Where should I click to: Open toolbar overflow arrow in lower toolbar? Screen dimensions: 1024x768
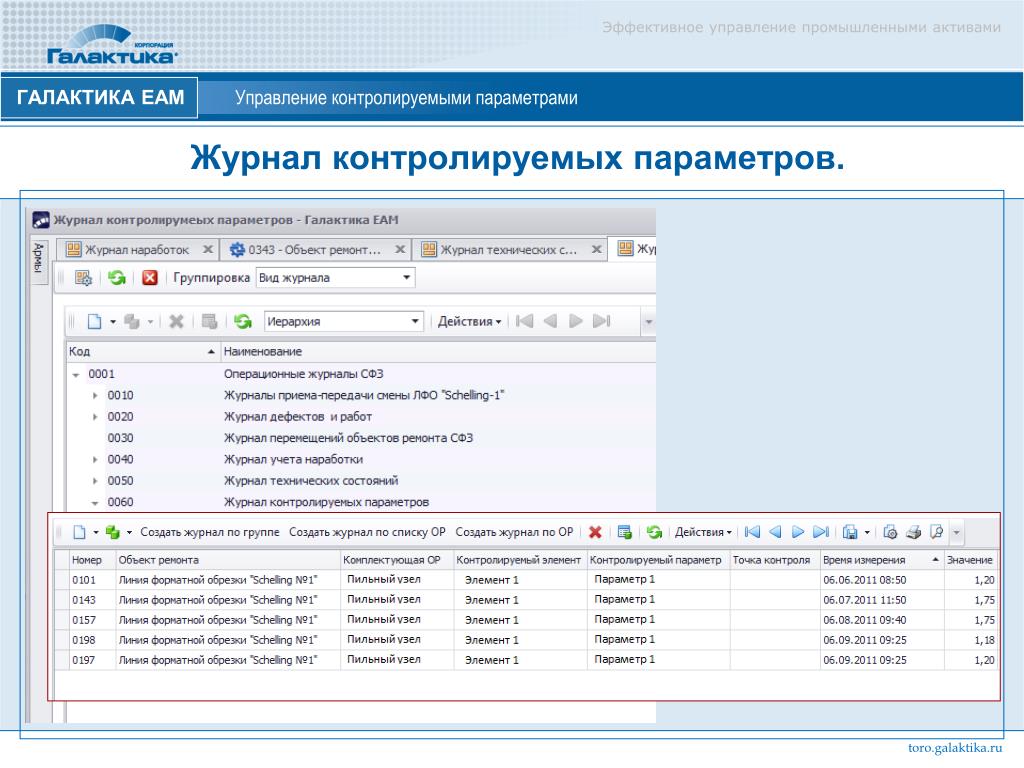956,533
